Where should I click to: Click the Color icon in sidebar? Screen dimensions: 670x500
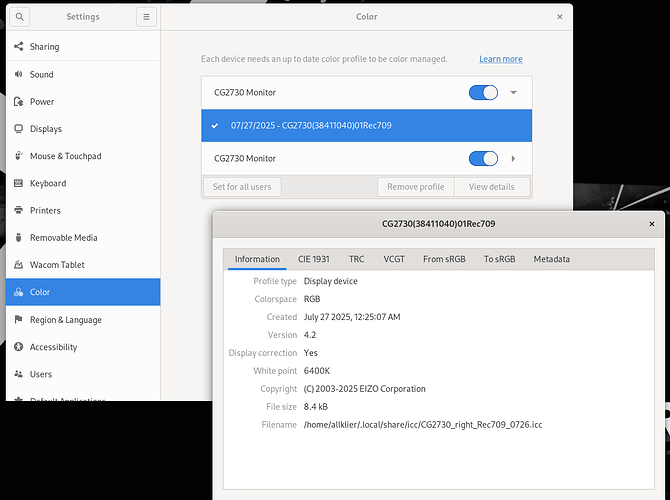(18, 292)
